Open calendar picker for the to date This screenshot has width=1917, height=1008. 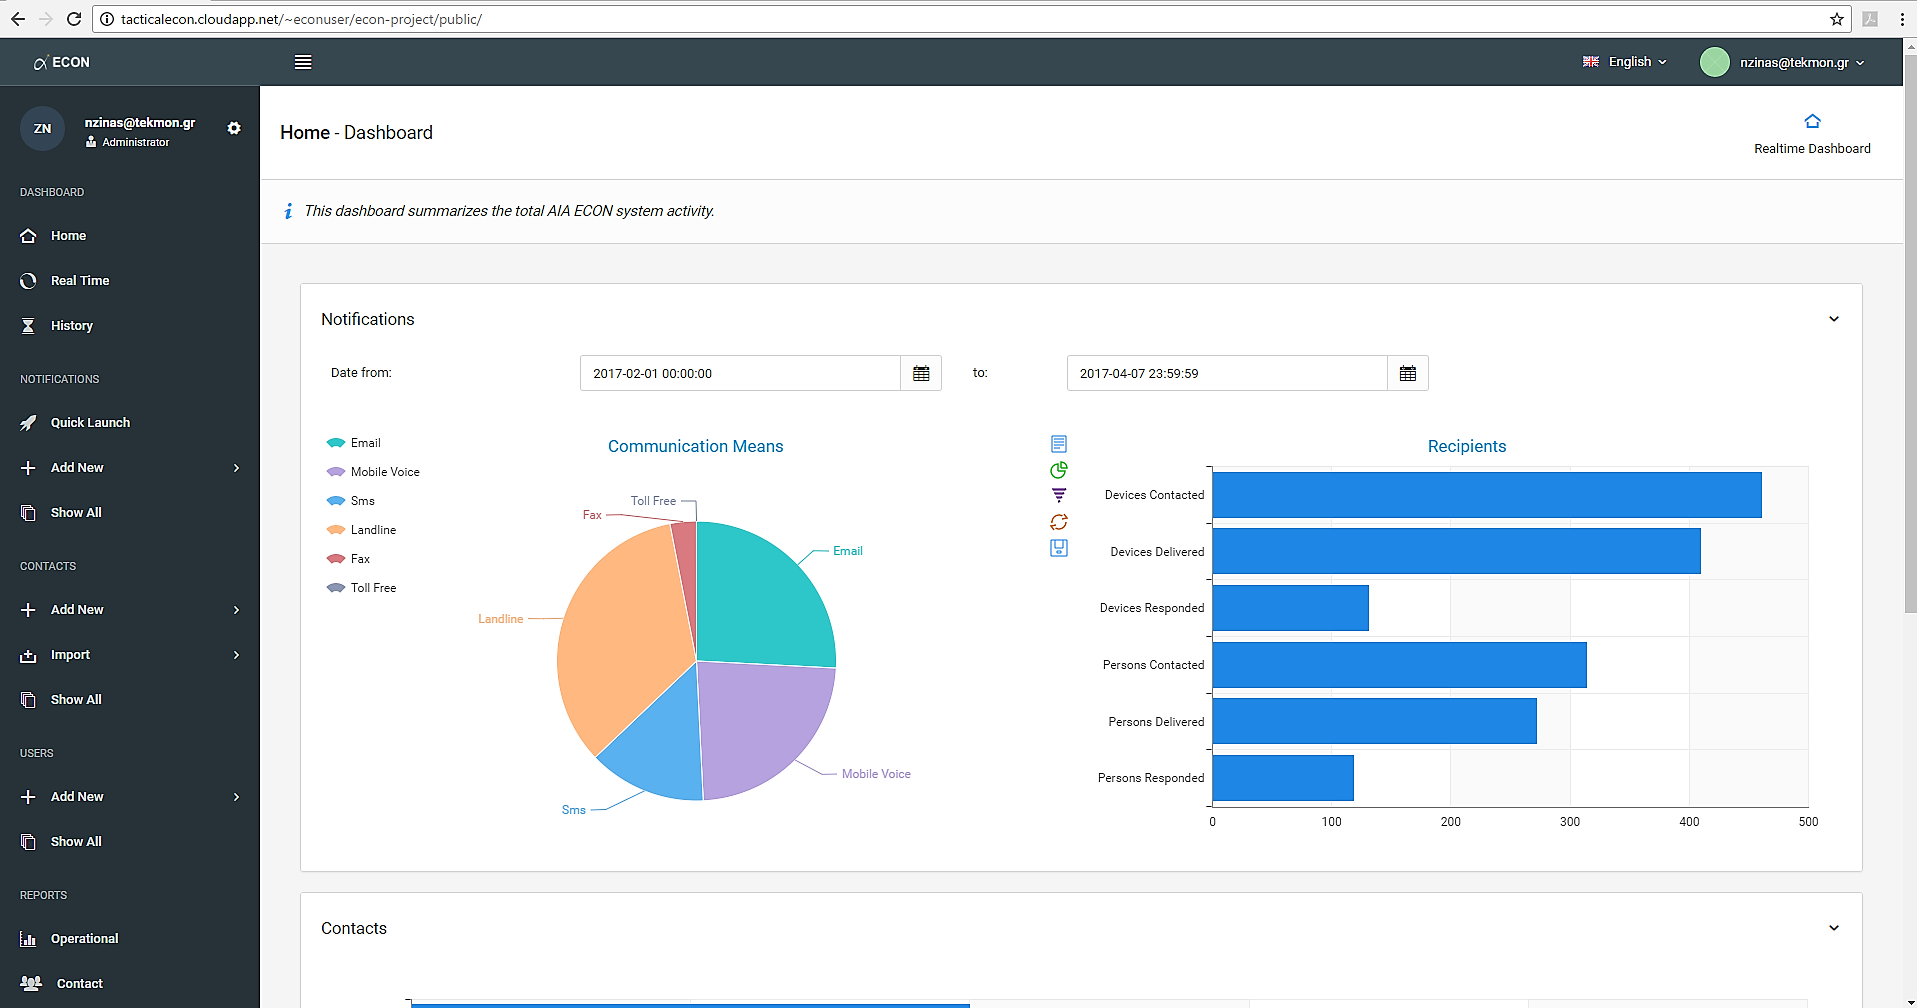(x=1408, y=373)
